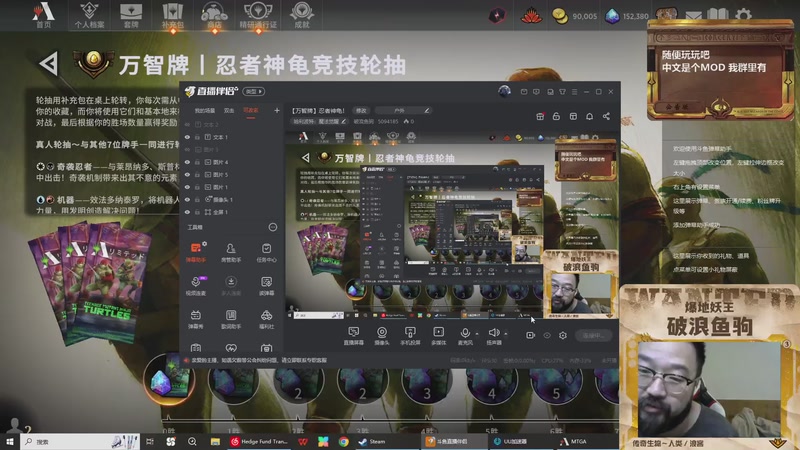Image resolution: width=800 pixels, height=450 pixels.
Task: Open the 歌词助手 tool
Action: coord(231,319)
